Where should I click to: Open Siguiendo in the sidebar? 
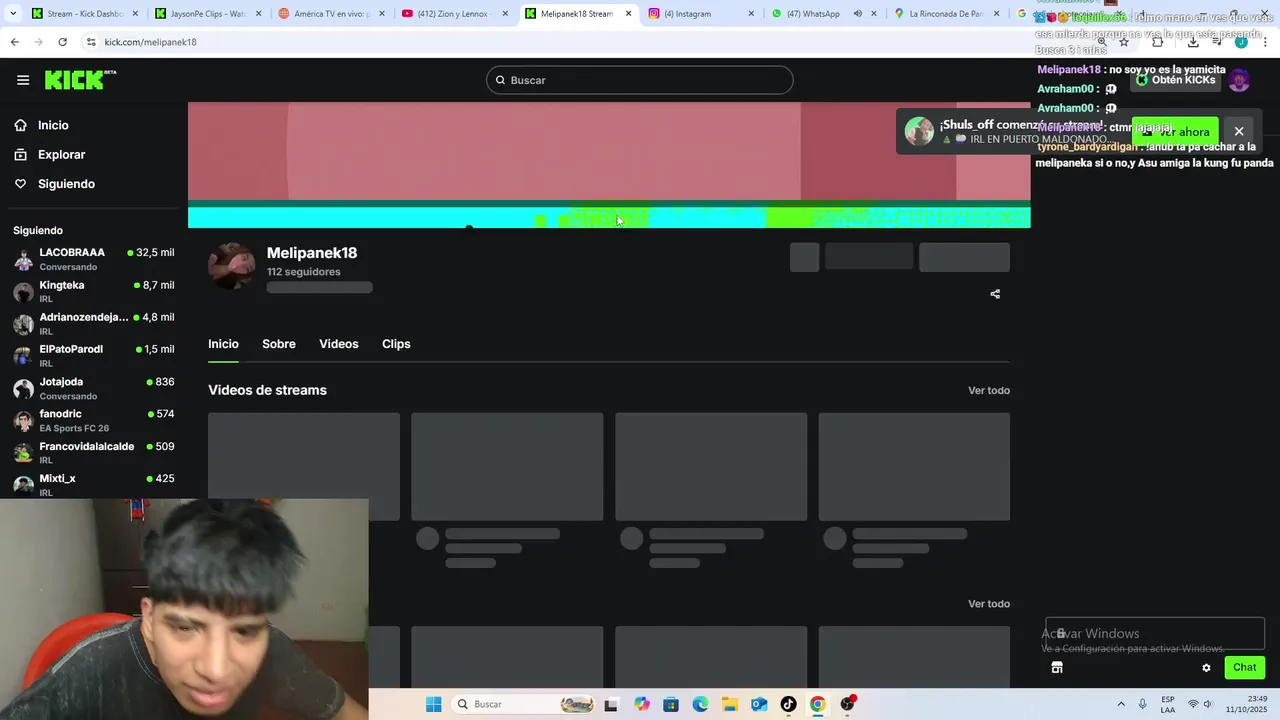[x=66, y=184]
